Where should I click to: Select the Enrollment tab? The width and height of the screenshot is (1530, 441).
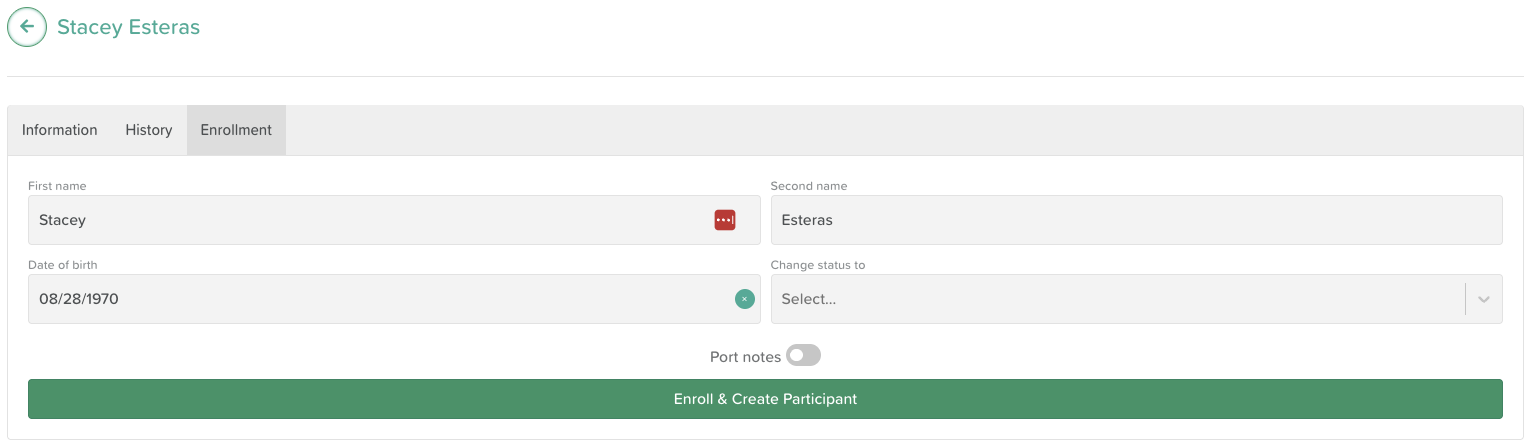pos(236,130)
